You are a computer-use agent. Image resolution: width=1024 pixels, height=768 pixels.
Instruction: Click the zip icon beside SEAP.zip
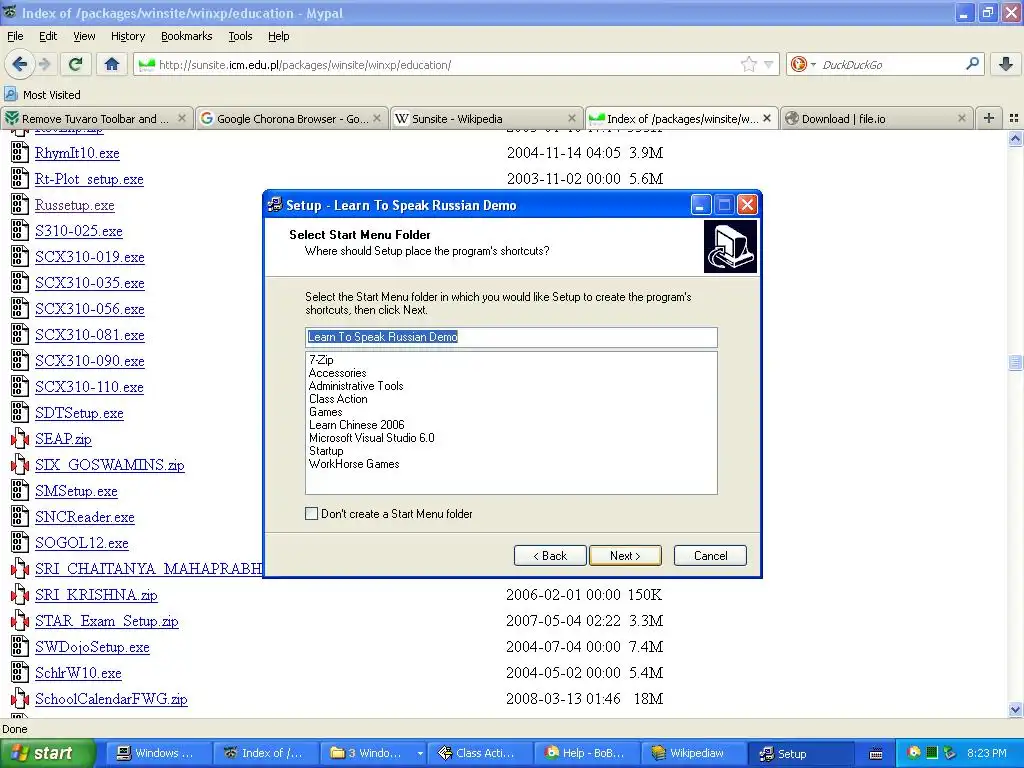pyautogui.click(x=20, y=439)
